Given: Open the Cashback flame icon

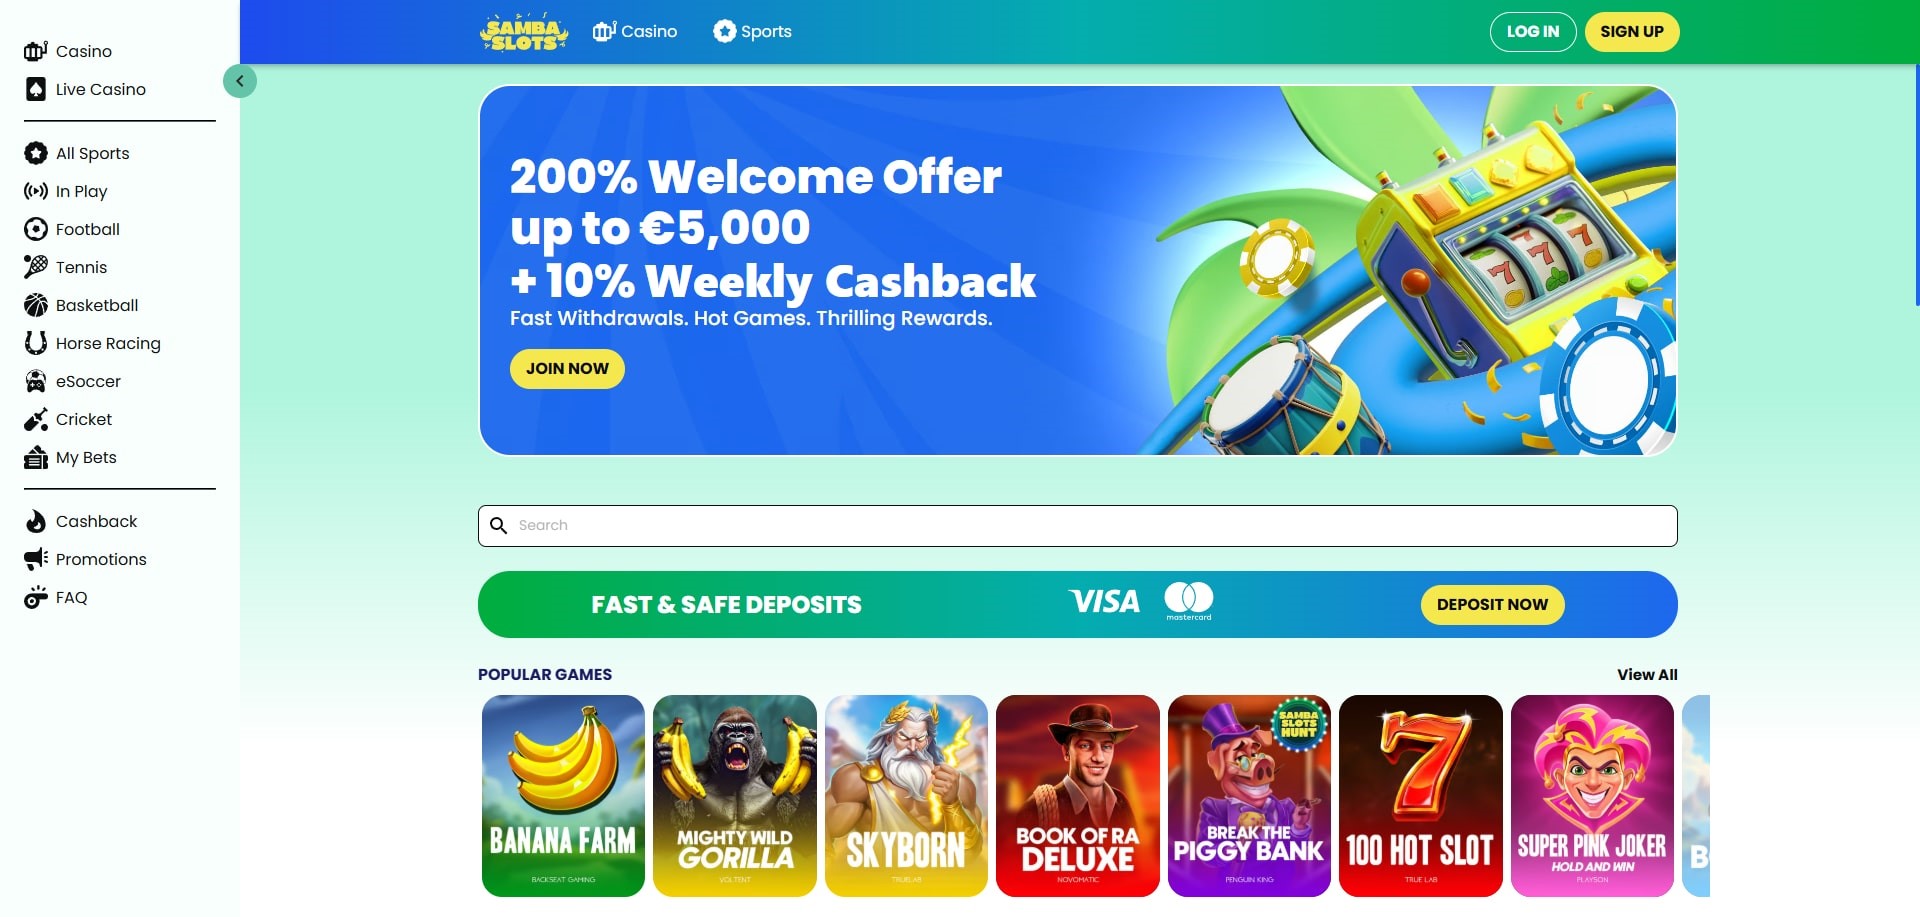Looking at the screenshot, I should 36,521.
